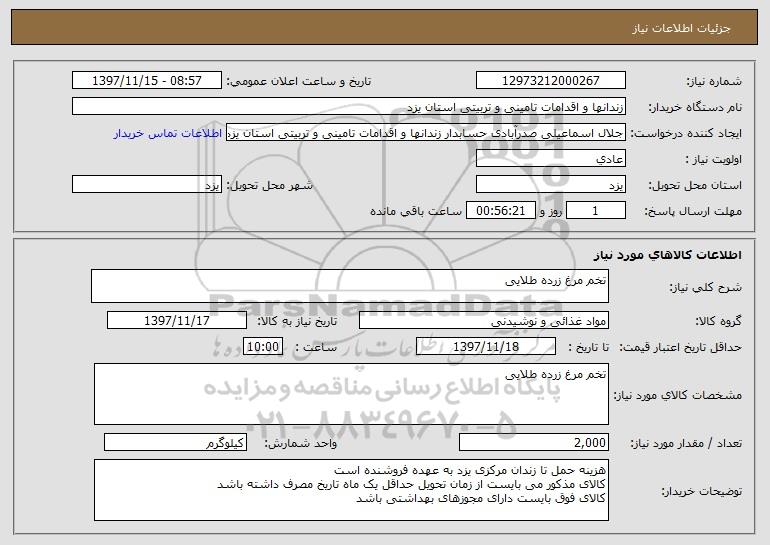
Task: Select the label استان محل تحویل
Action: coord(695,185)
